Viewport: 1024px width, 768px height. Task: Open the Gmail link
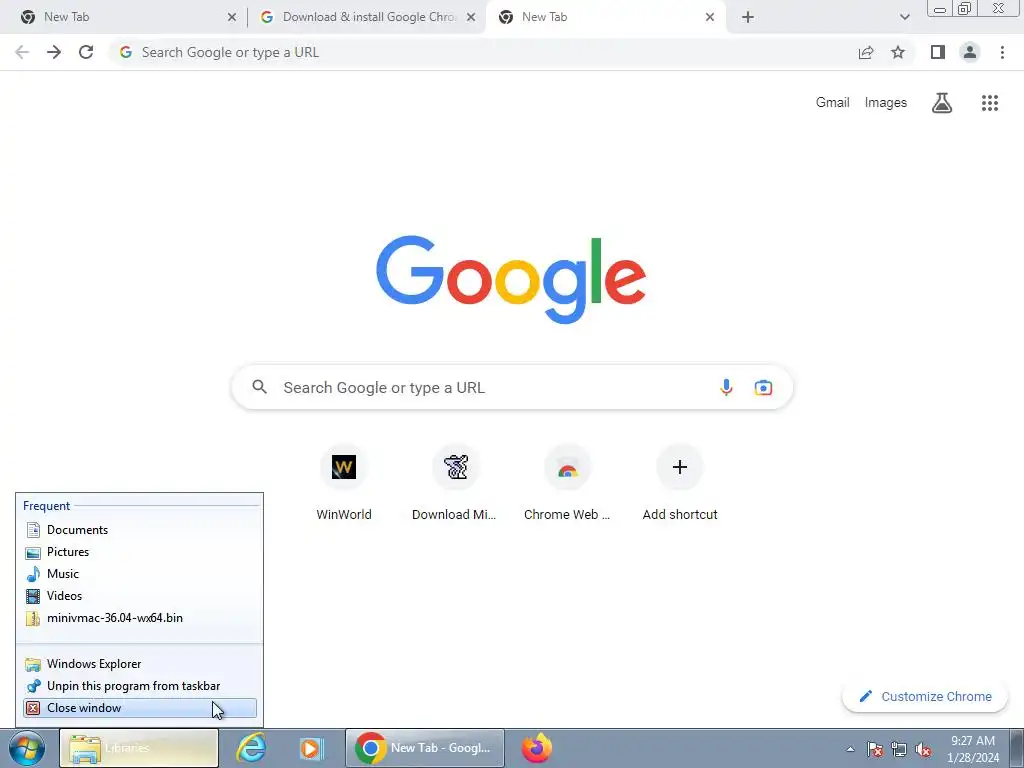[833, 103]
